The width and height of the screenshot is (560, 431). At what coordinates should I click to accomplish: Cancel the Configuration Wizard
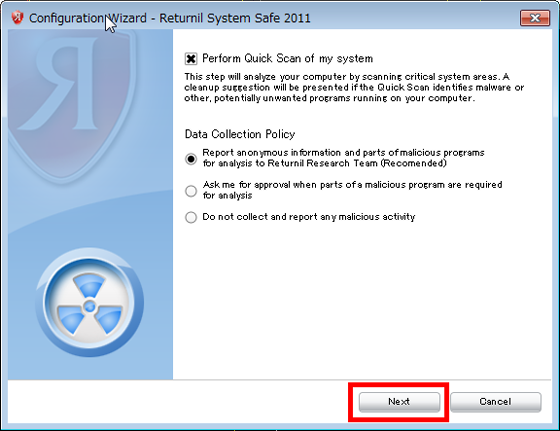pyautogui.click(x=495, y=402)
